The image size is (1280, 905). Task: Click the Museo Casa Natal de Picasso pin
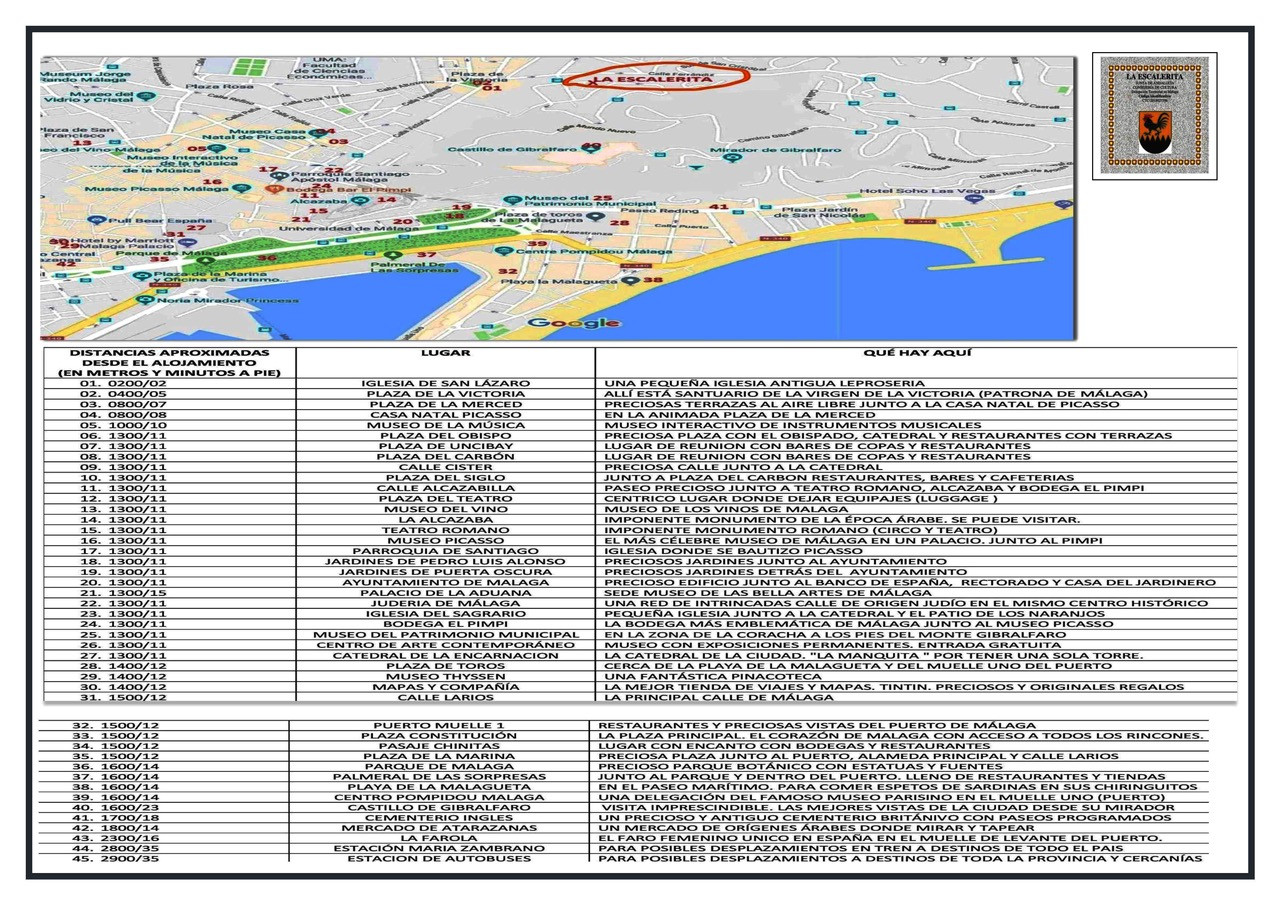[x=316, y=132]
